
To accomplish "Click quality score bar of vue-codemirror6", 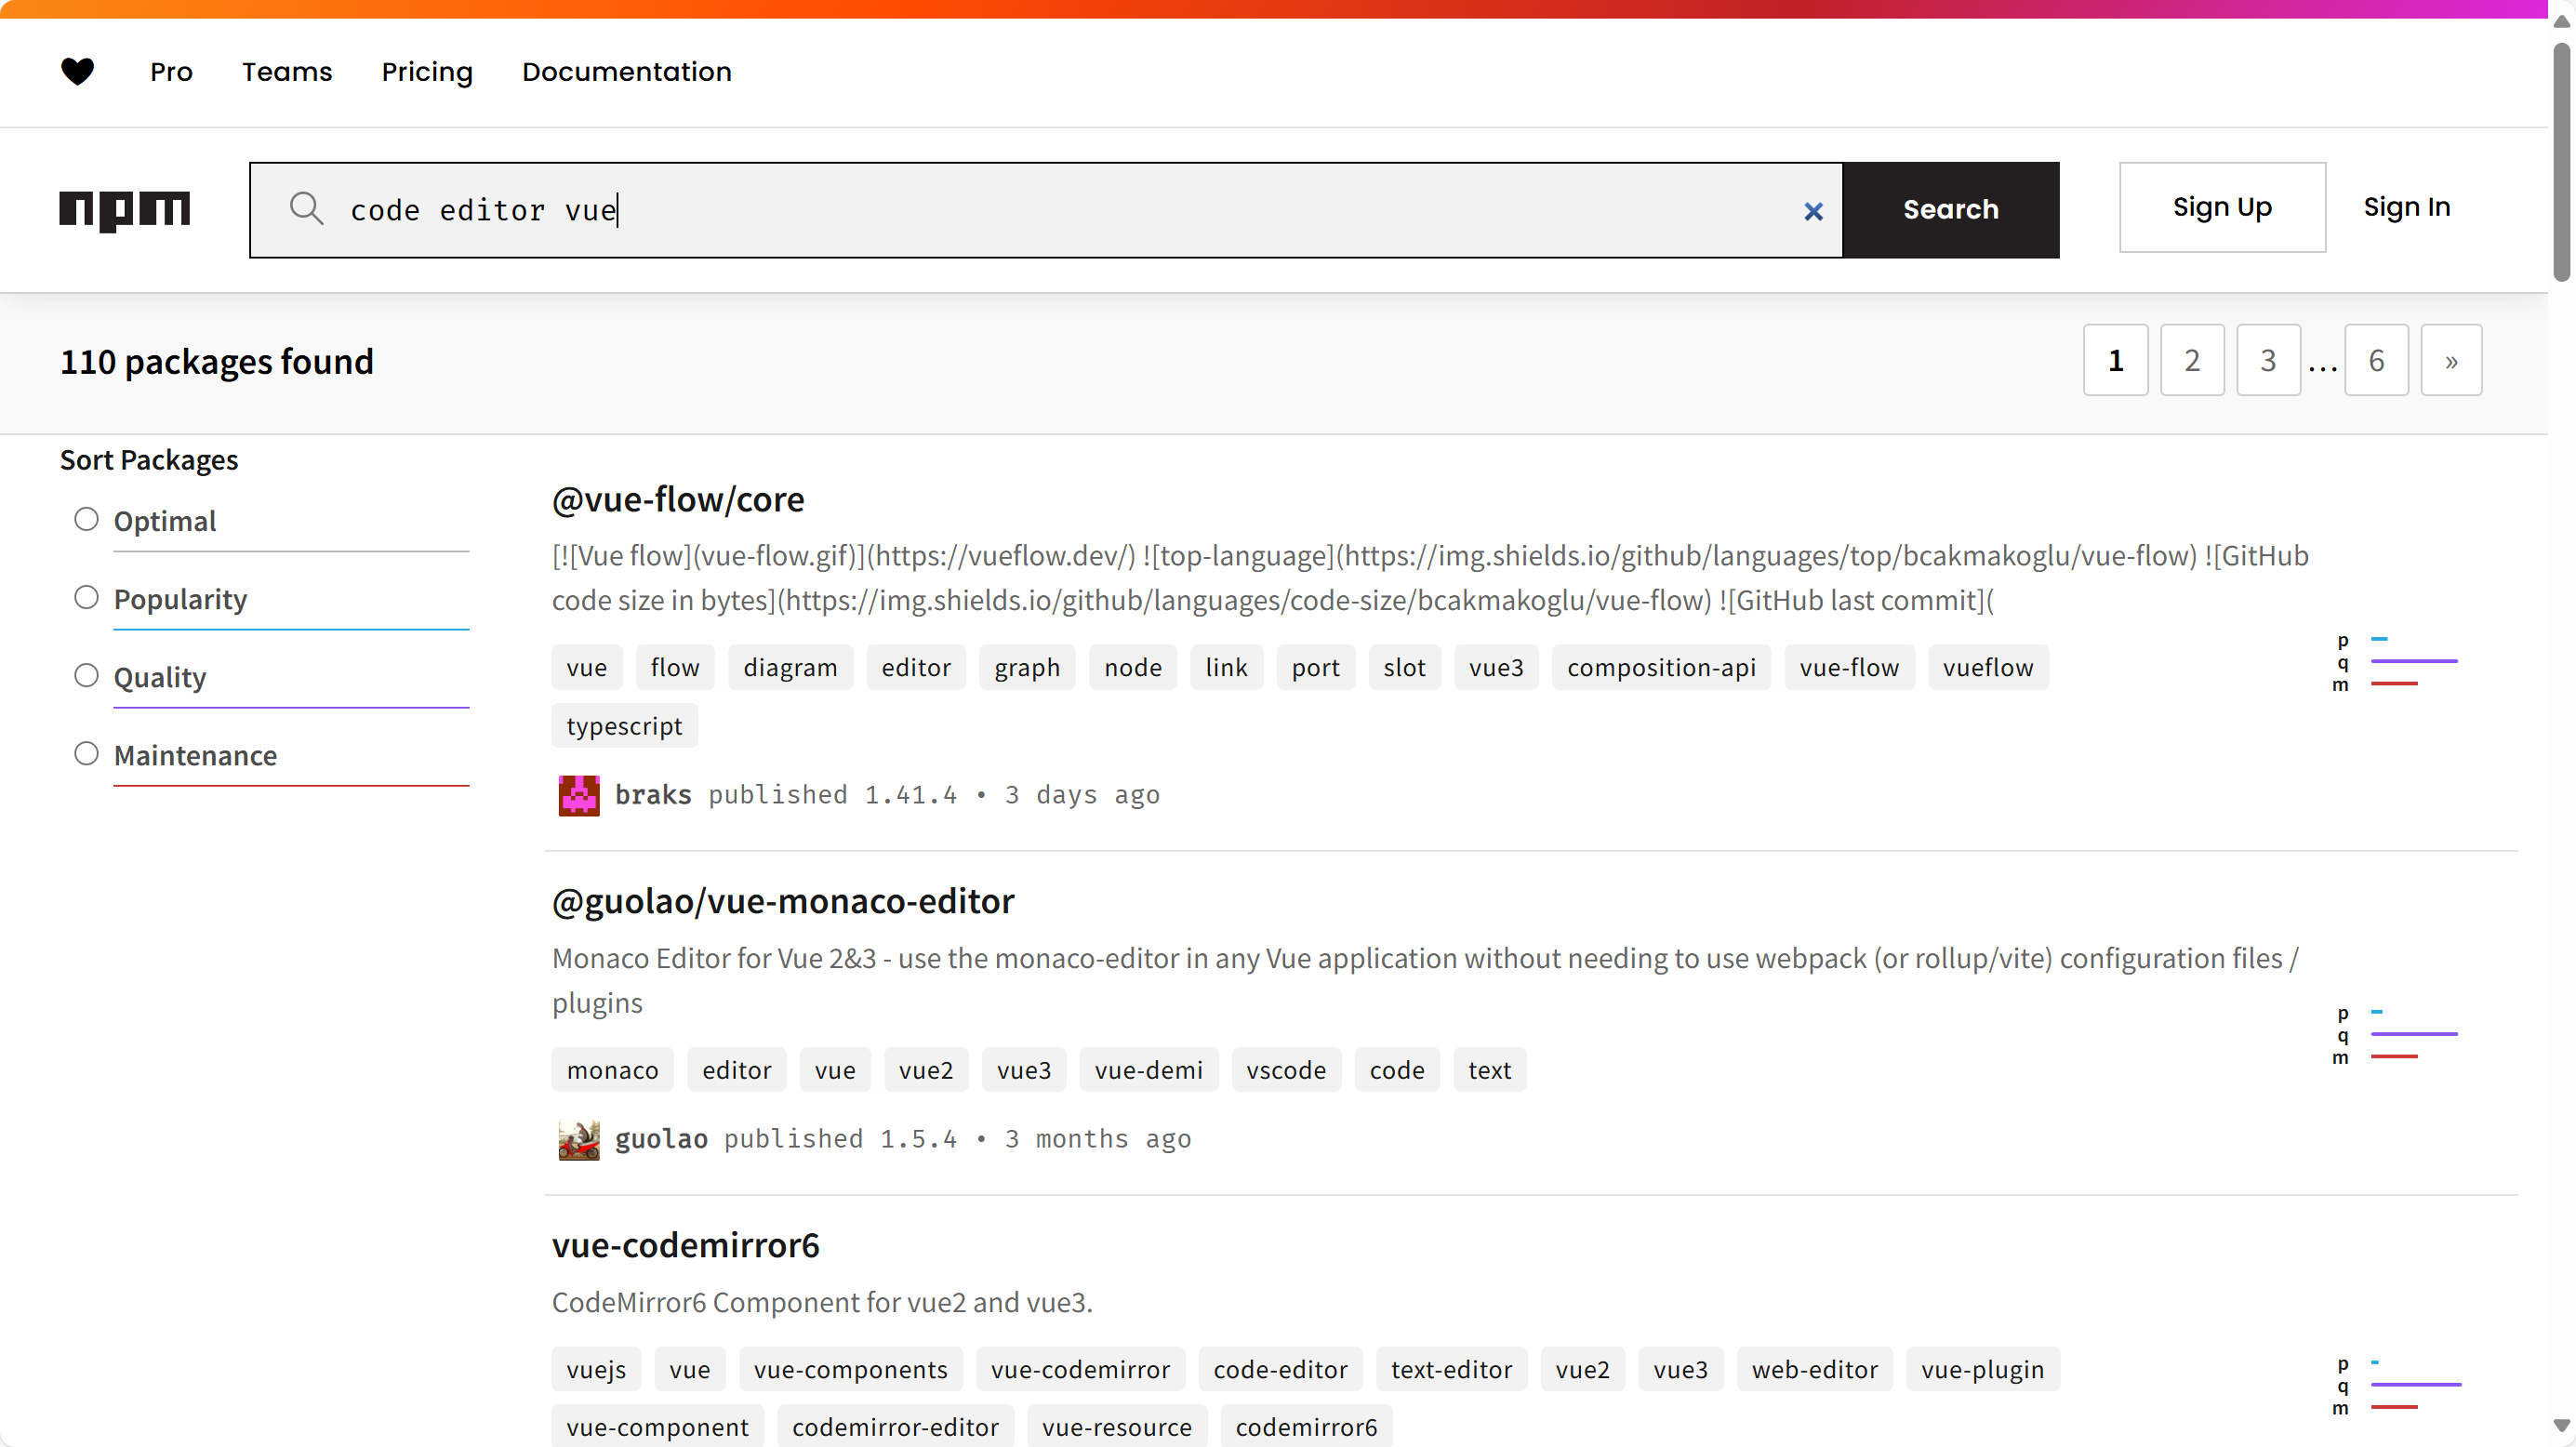I will click(2416, 1385).
